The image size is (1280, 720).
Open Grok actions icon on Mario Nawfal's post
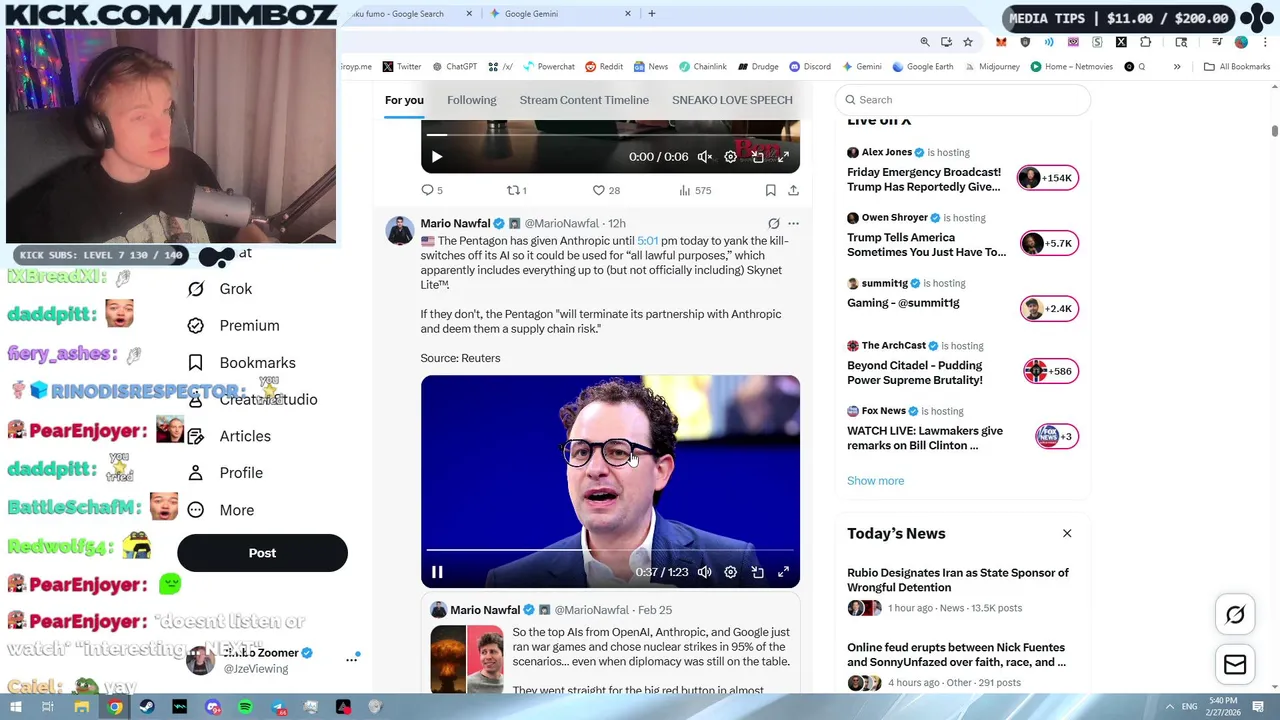coord(773,224)
